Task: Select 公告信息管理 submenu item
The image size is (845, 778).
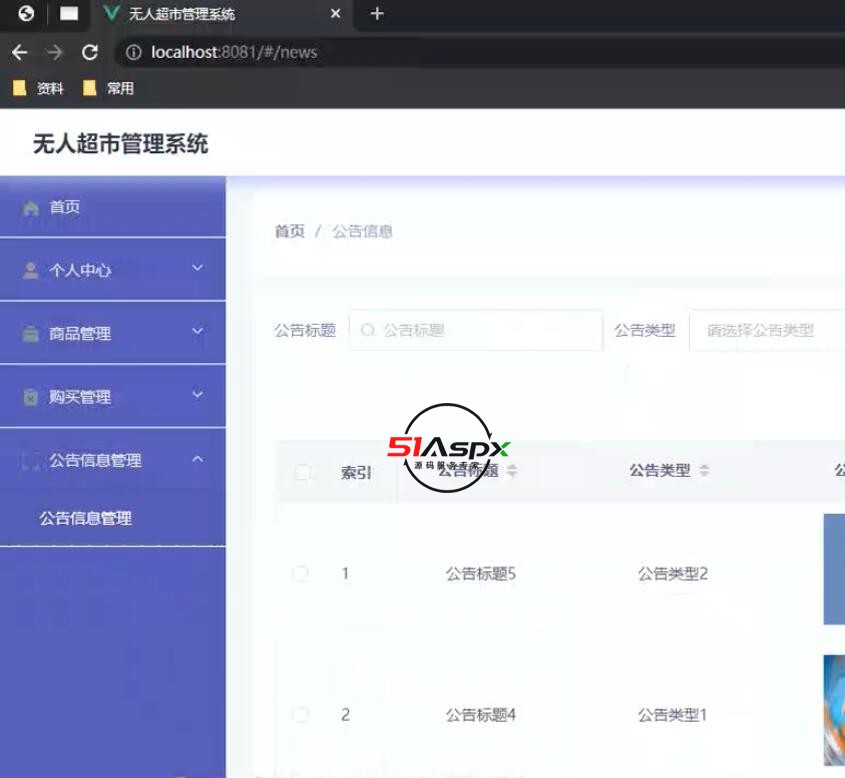Action: 86,518
